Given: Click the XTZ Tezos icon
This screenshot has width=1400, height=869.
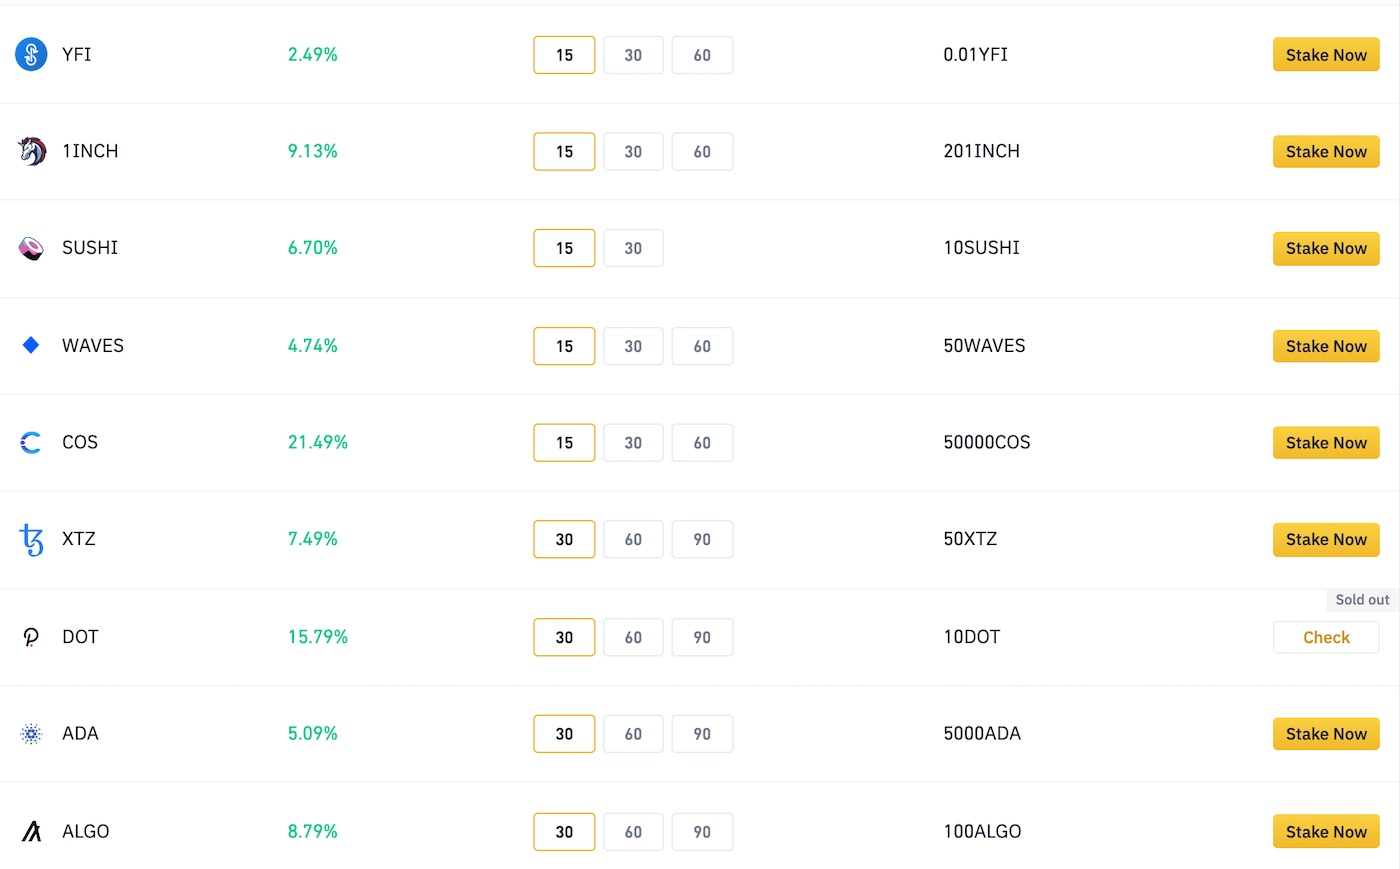Looking at the screenshot, I should (x=32, y=540).
